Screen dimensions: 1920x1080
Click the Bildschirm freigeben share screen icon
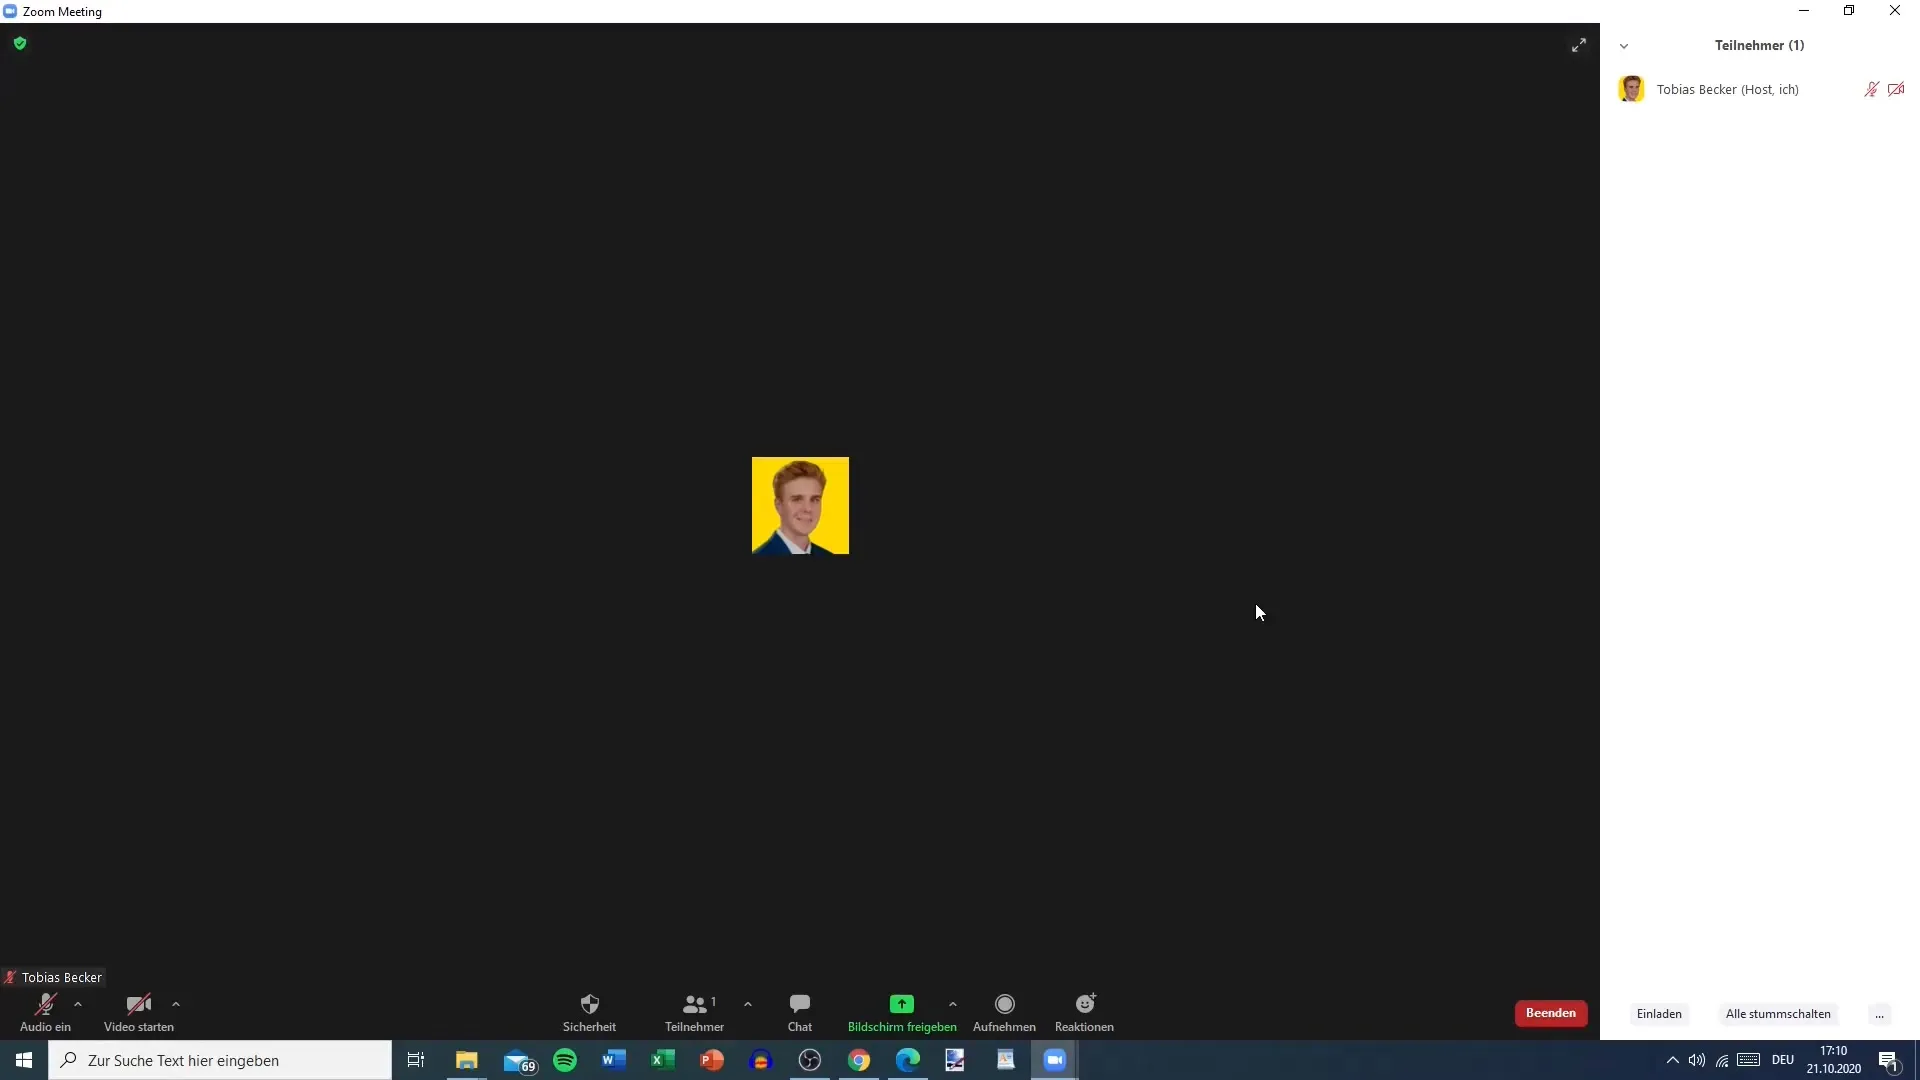pyautogui.click(x=902, y=1004)
